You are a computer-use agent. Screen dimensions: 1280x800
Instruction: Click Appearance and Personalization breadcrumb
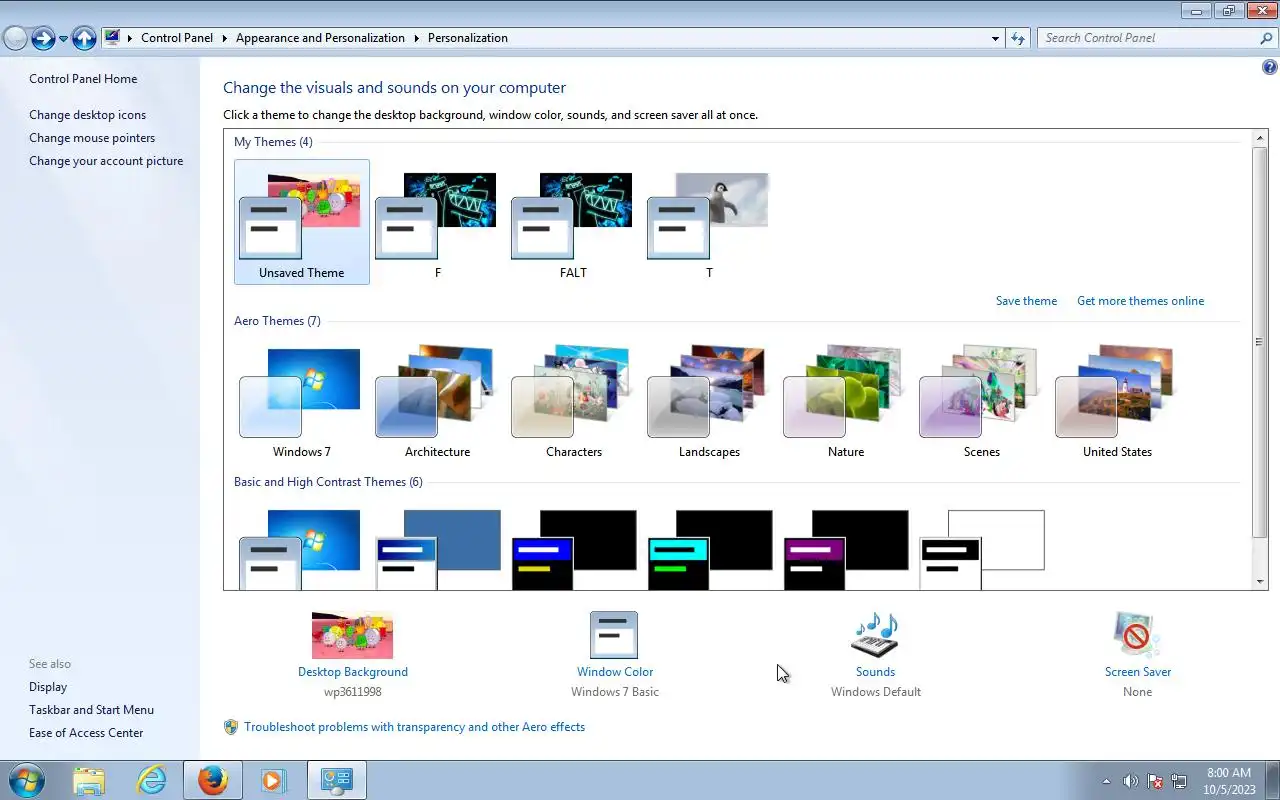click(x=320, y=38)
